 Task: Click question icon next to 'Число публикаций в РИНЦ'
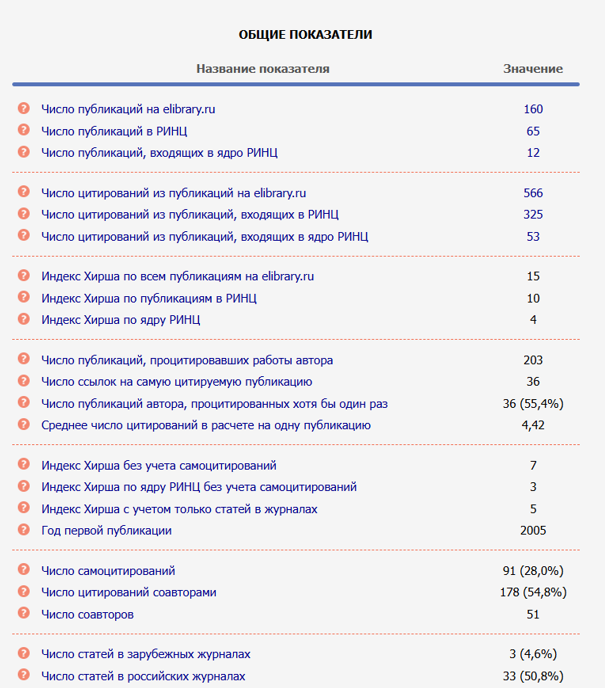(x=23, y=131)
